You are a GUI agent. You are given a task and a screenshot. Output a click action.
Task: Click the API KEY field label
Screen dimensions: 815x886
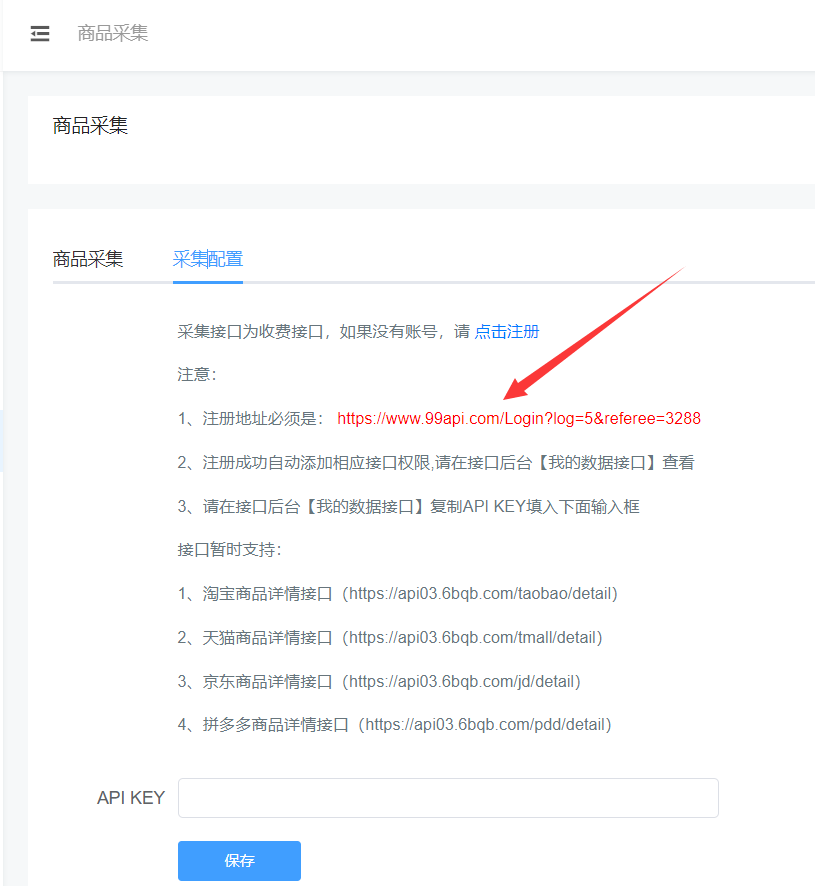131,798
